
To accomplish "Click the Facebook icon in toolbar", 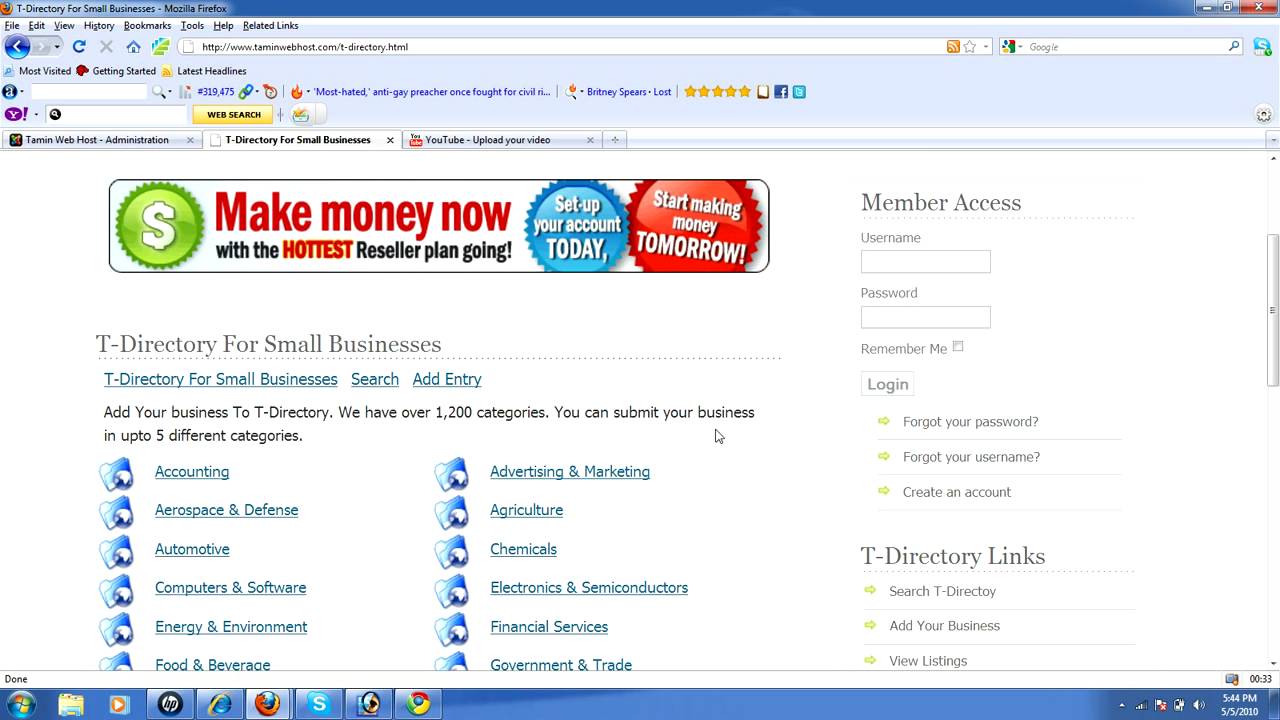I will click(781, 92).
